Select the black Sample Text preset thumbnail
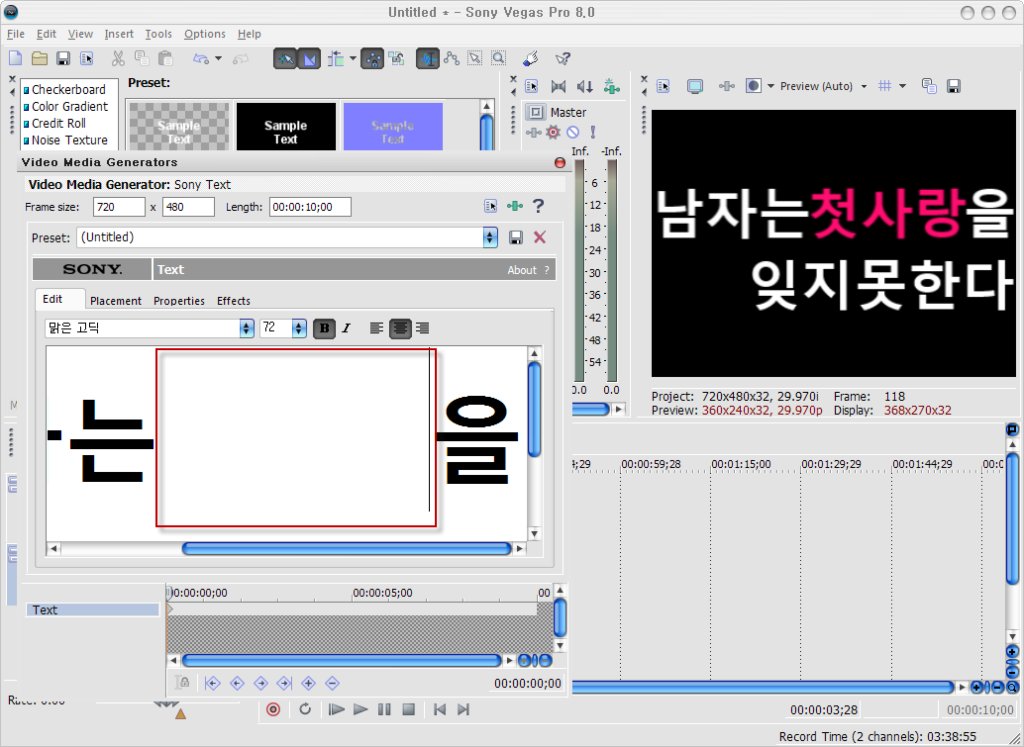1024x747 pixels. coord(286,126)
